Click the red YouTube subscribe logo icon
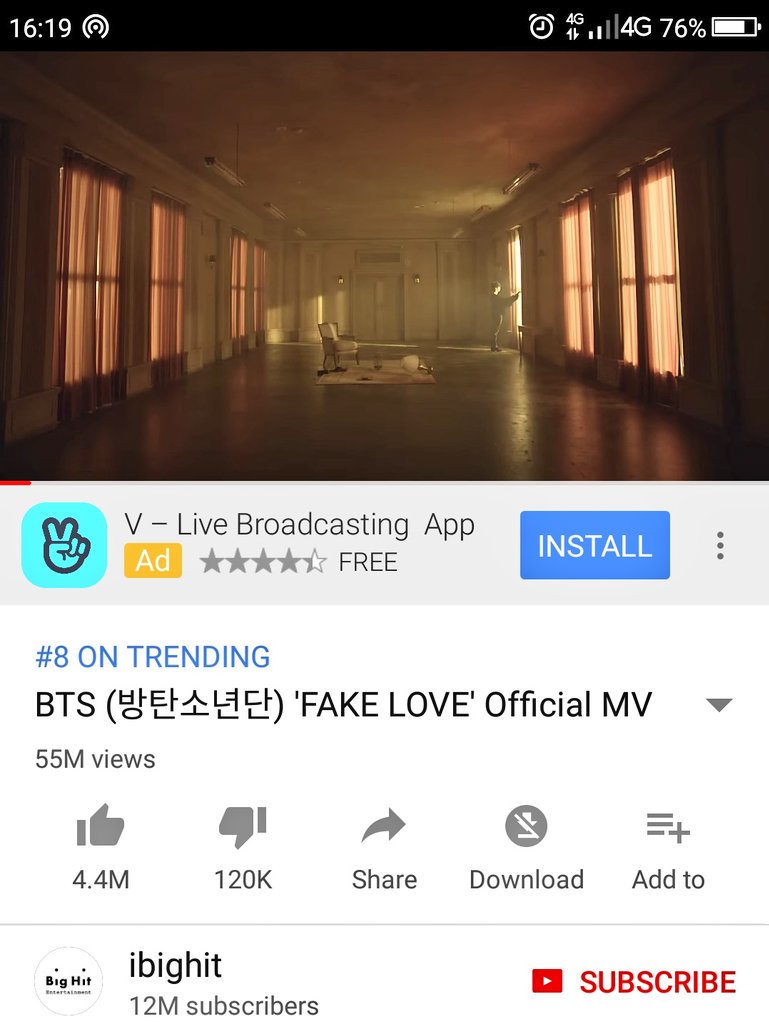Viewport: 769px width, 1024px height. [x=547, y=981]
